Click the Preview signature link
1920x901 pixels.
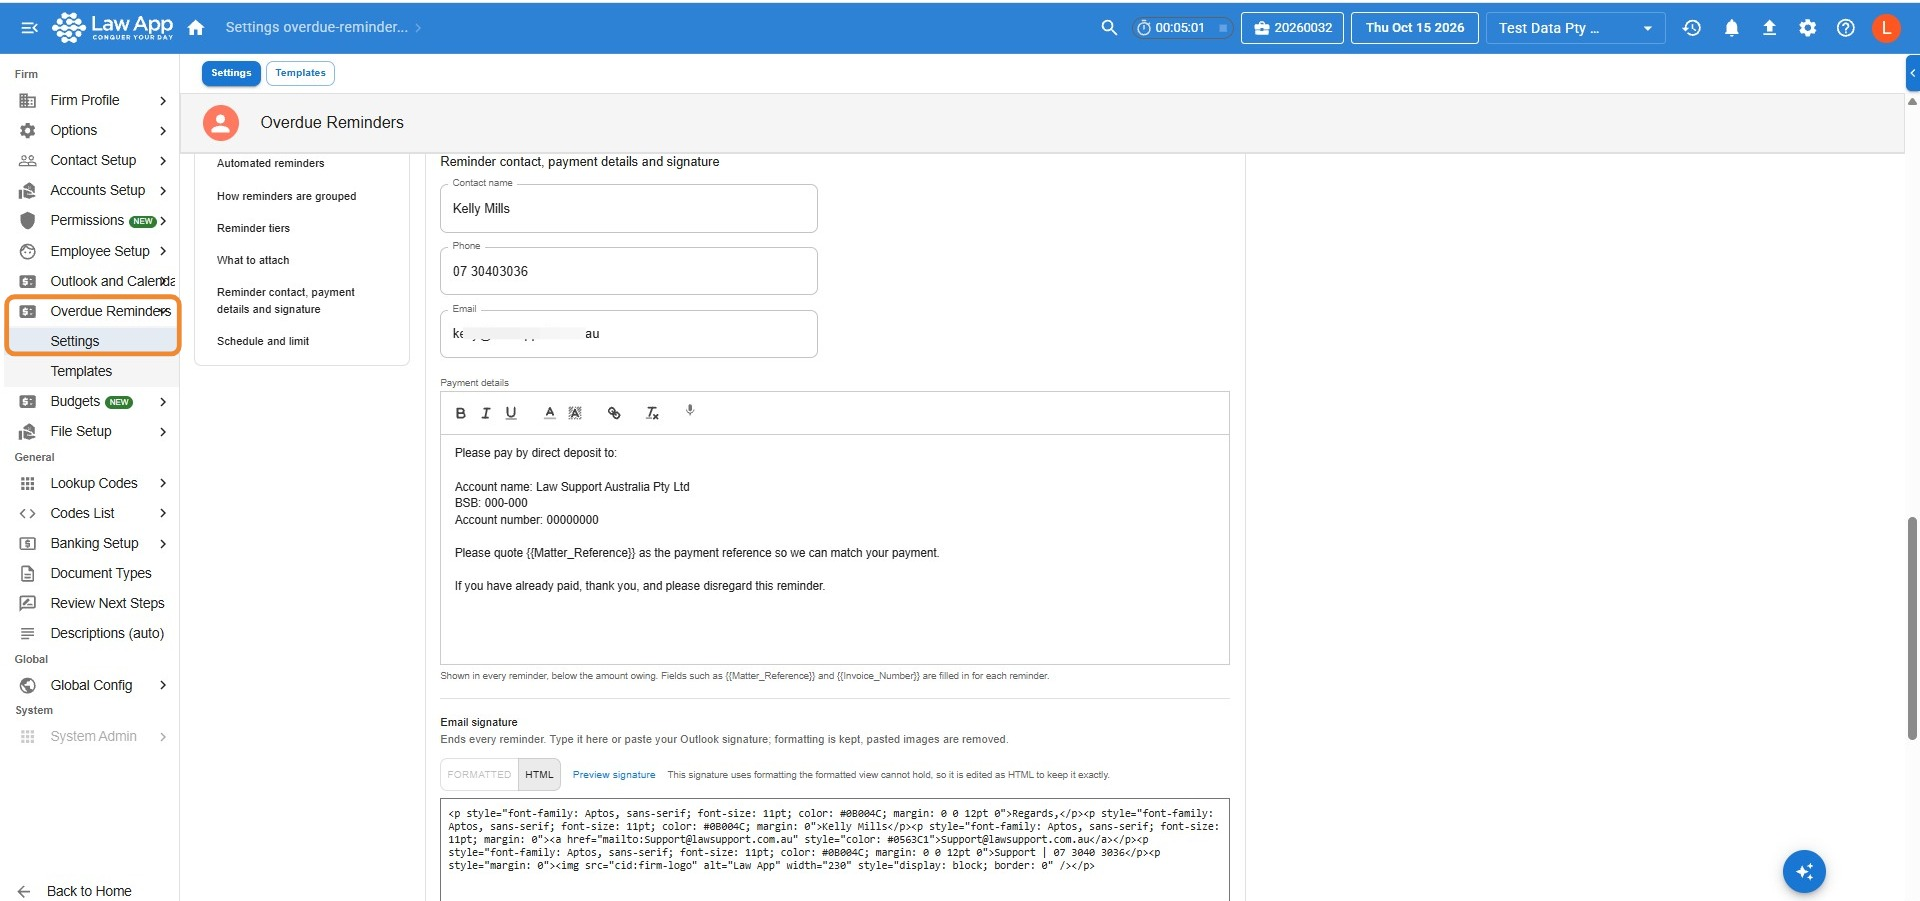click(x=614, y=775)
